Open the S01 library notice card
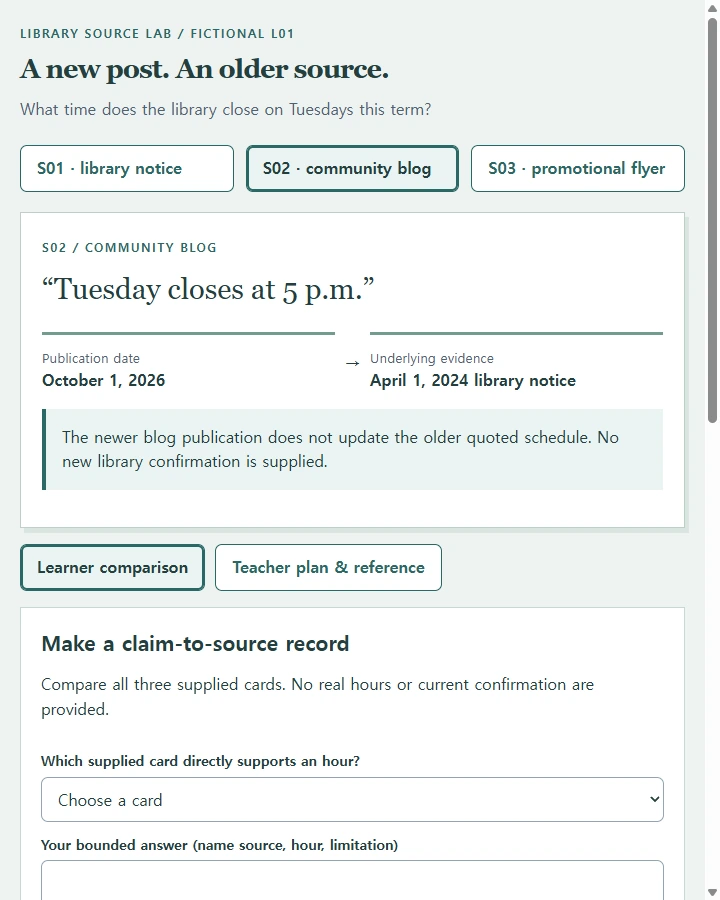Screen dimensions: 720x900 point(127,168)
